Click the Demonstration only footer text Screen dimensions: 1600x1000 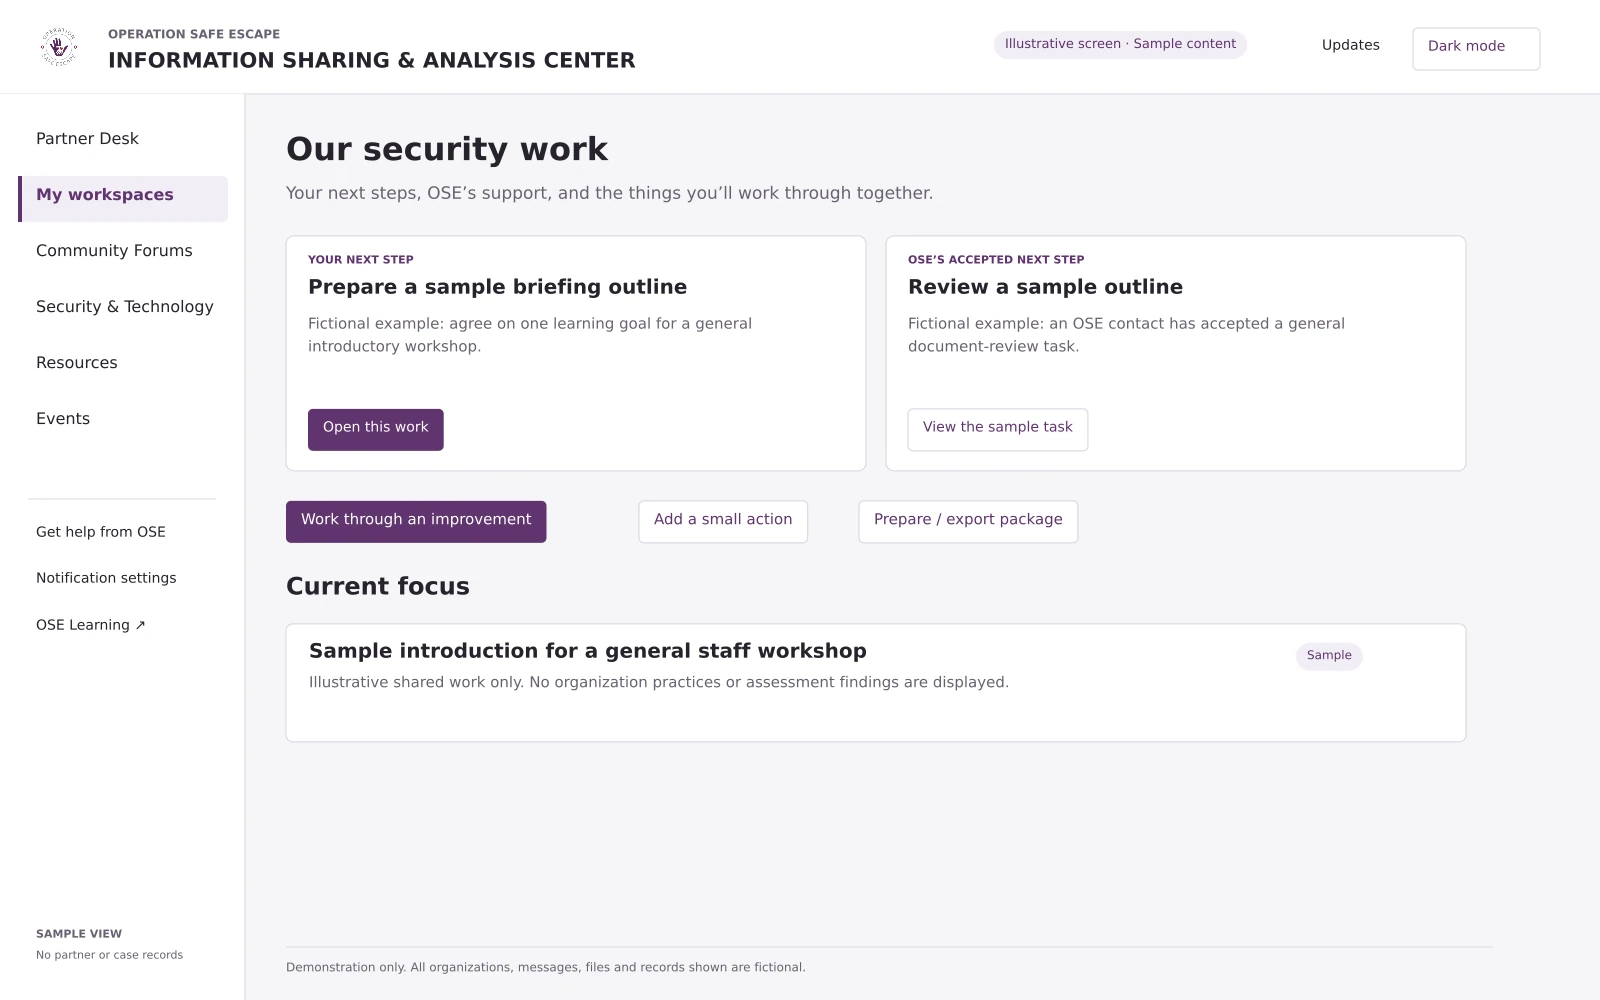[546, 967]
